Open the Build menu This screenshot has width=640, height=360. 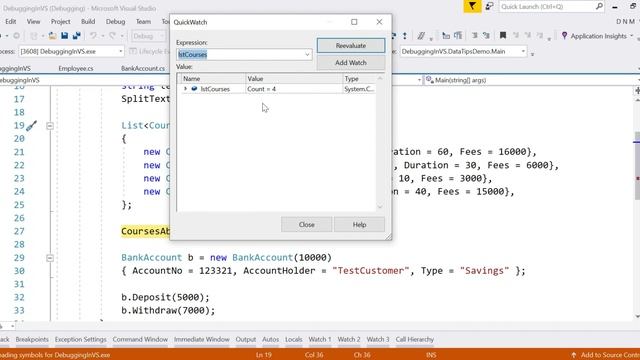88,22
